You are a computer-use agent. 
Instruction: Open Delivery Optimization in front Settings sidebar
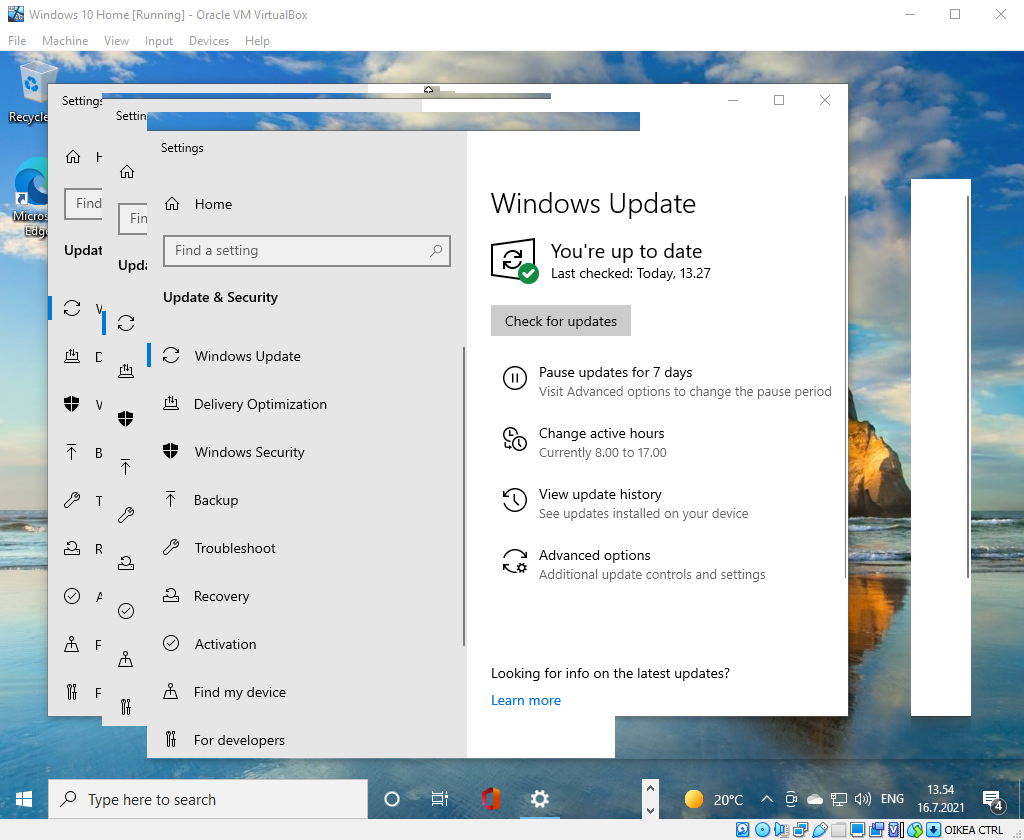pyautogui.click(x=307, y=404)
